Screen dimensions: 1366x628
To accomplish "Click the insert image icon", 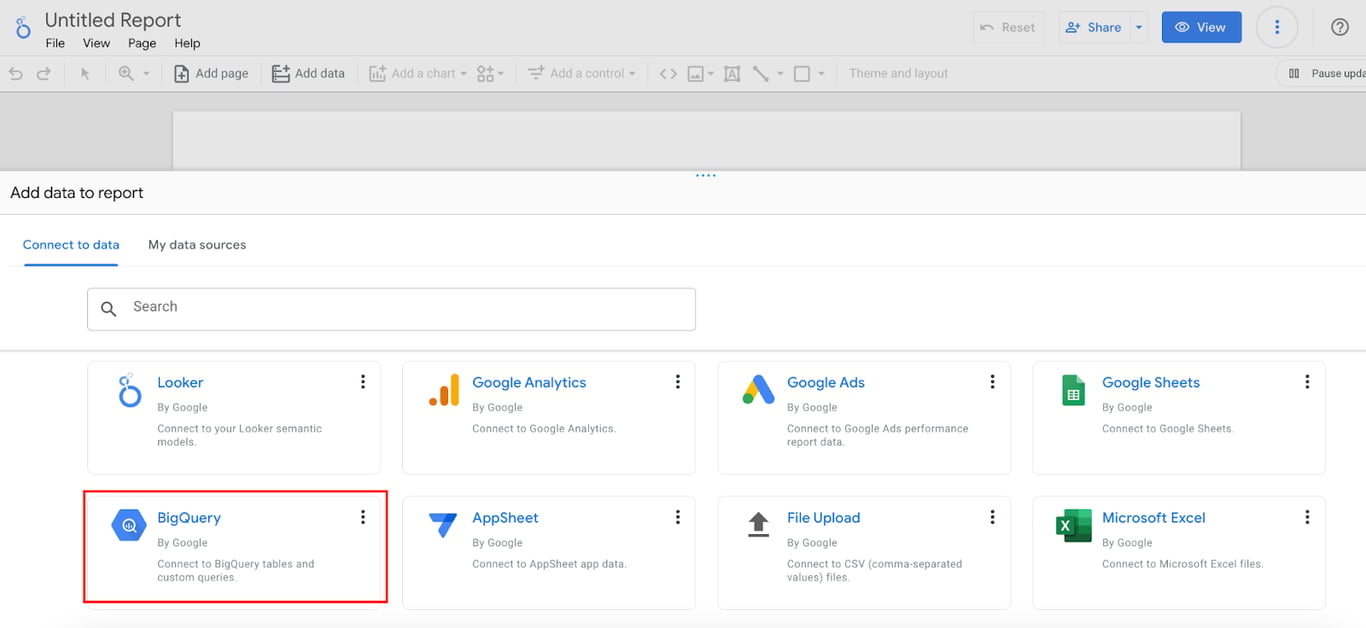I will (696, 73).
